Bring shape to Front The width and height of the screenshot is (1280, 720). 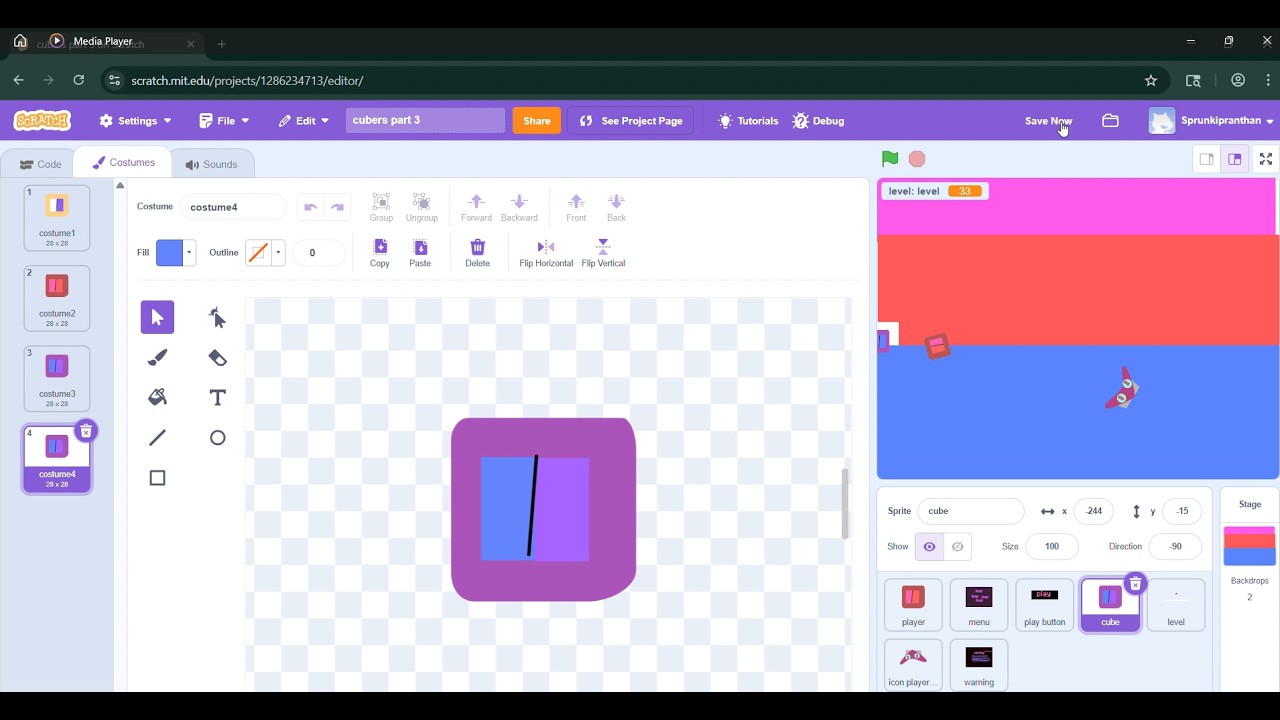(x=576, y=207)
